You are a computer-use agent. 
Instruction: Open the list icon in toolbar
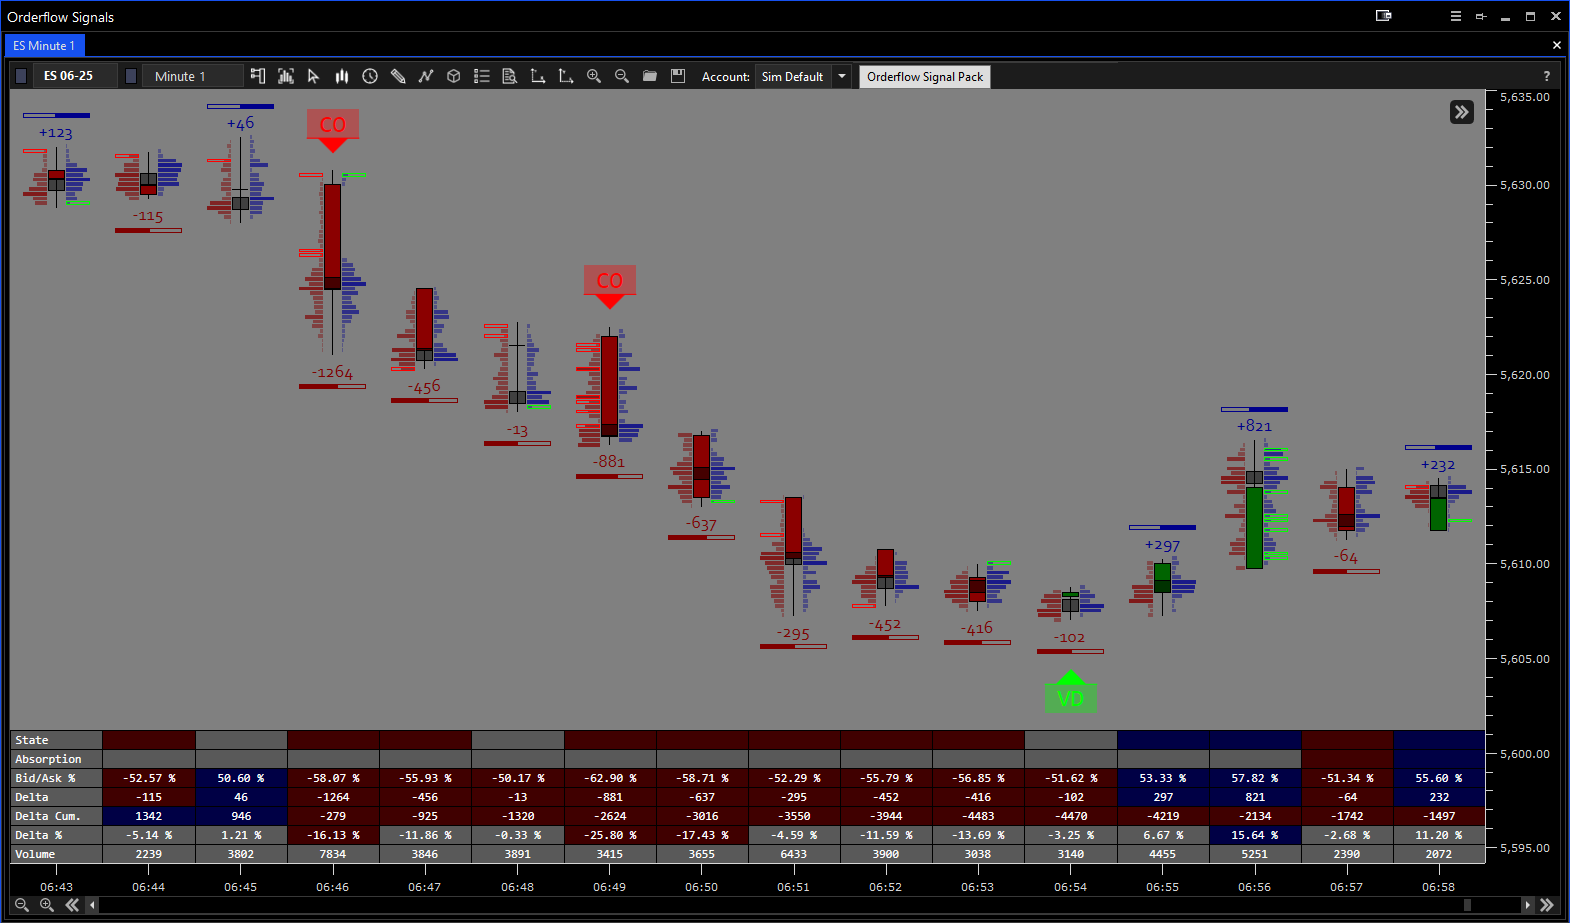[x=482, y=76]
